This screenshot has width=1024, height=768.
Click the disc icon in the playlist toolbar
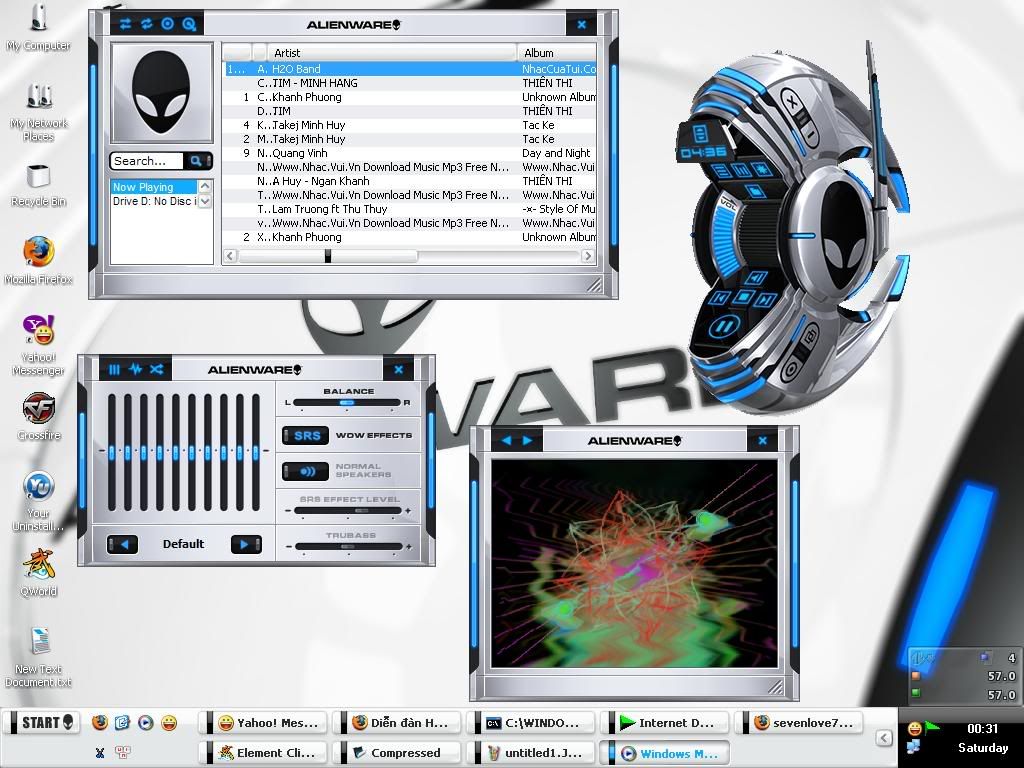tap(167, 24)
